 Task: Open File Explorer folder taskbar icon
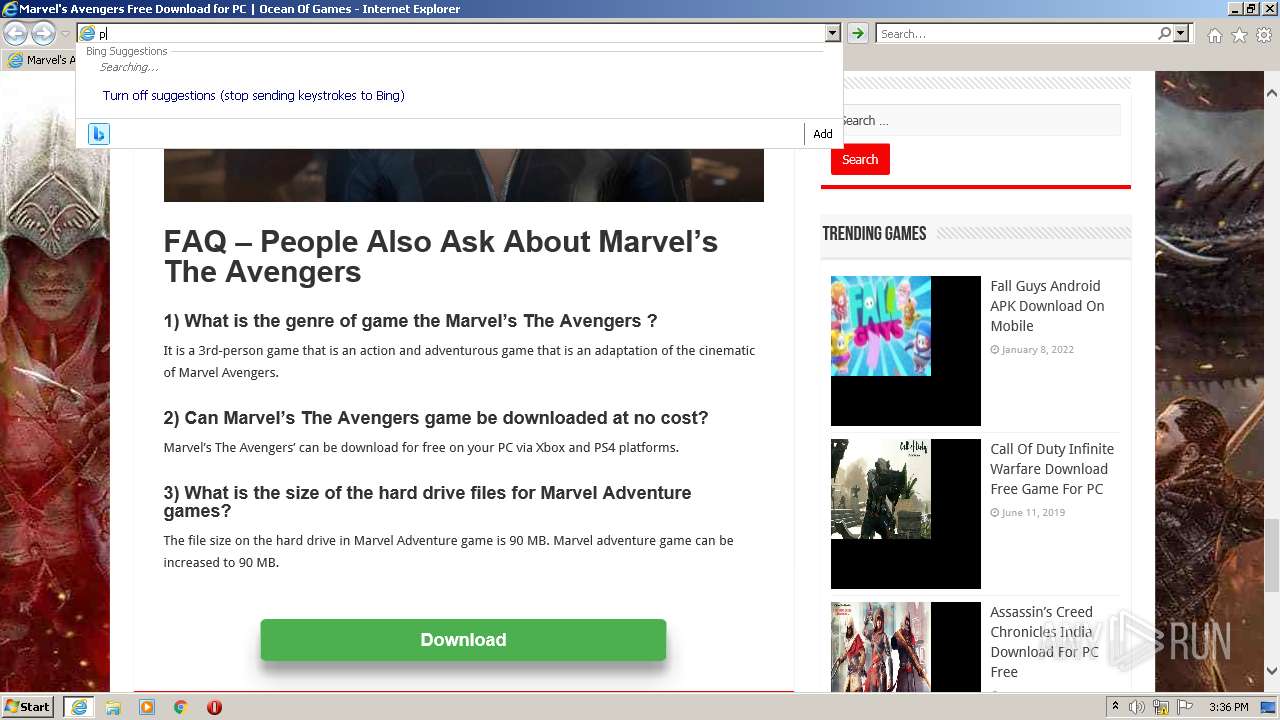113,707
